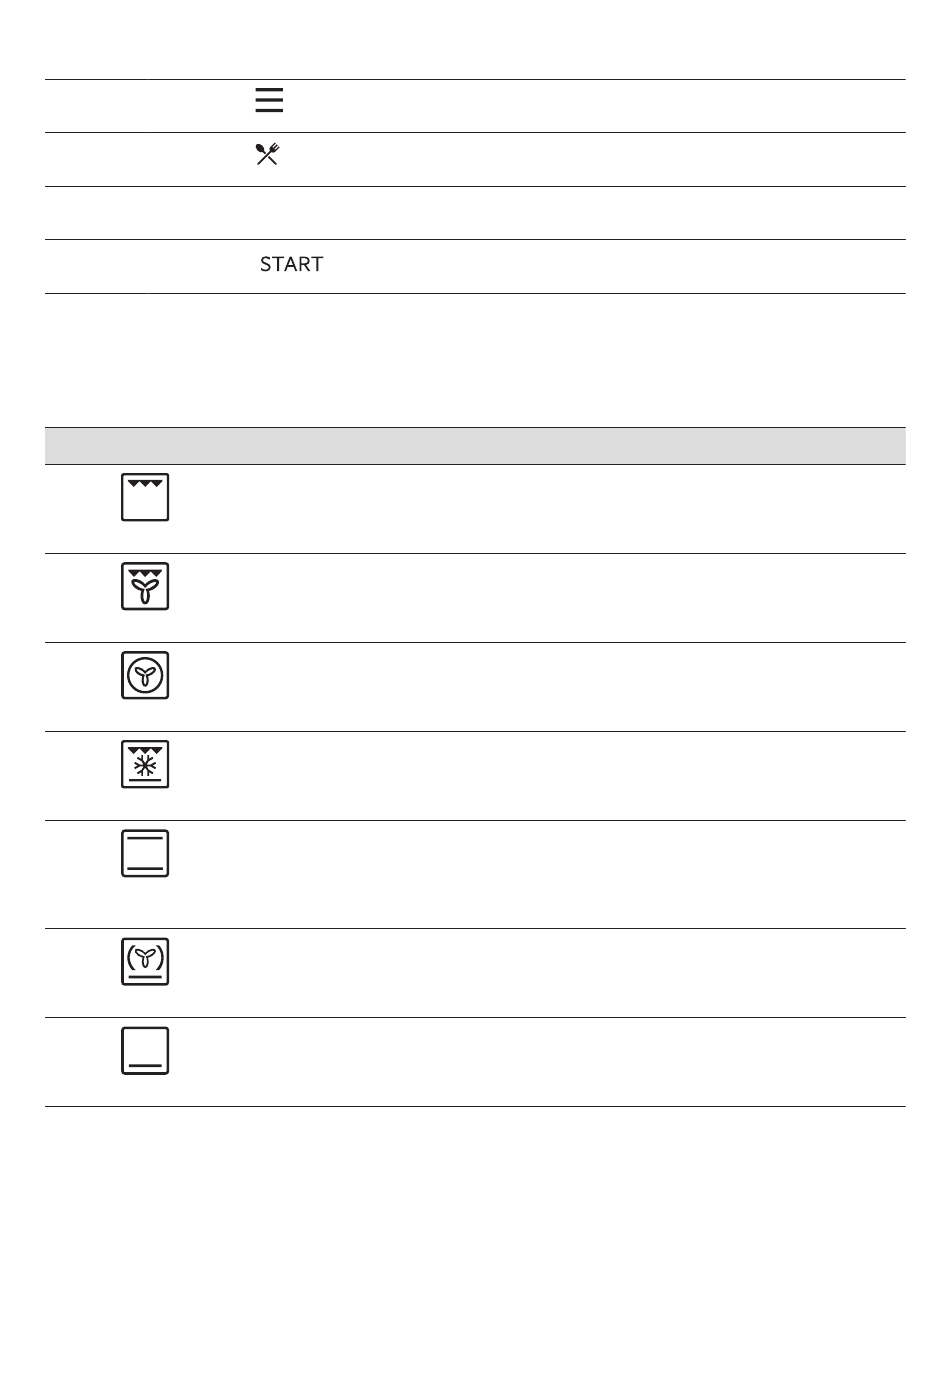Click the START label
Screen dimensions: 950x1374
(x=291, y=264)
